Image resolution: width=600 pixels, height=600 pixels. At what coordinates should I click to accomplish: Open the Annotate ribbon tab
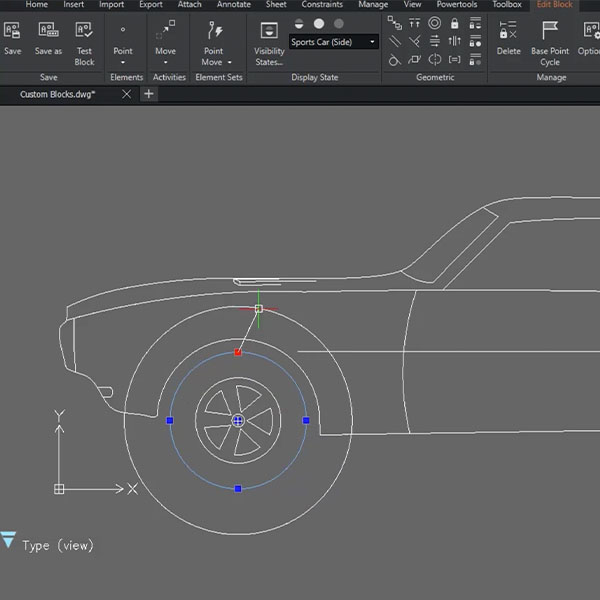click(x=233, y=5)
